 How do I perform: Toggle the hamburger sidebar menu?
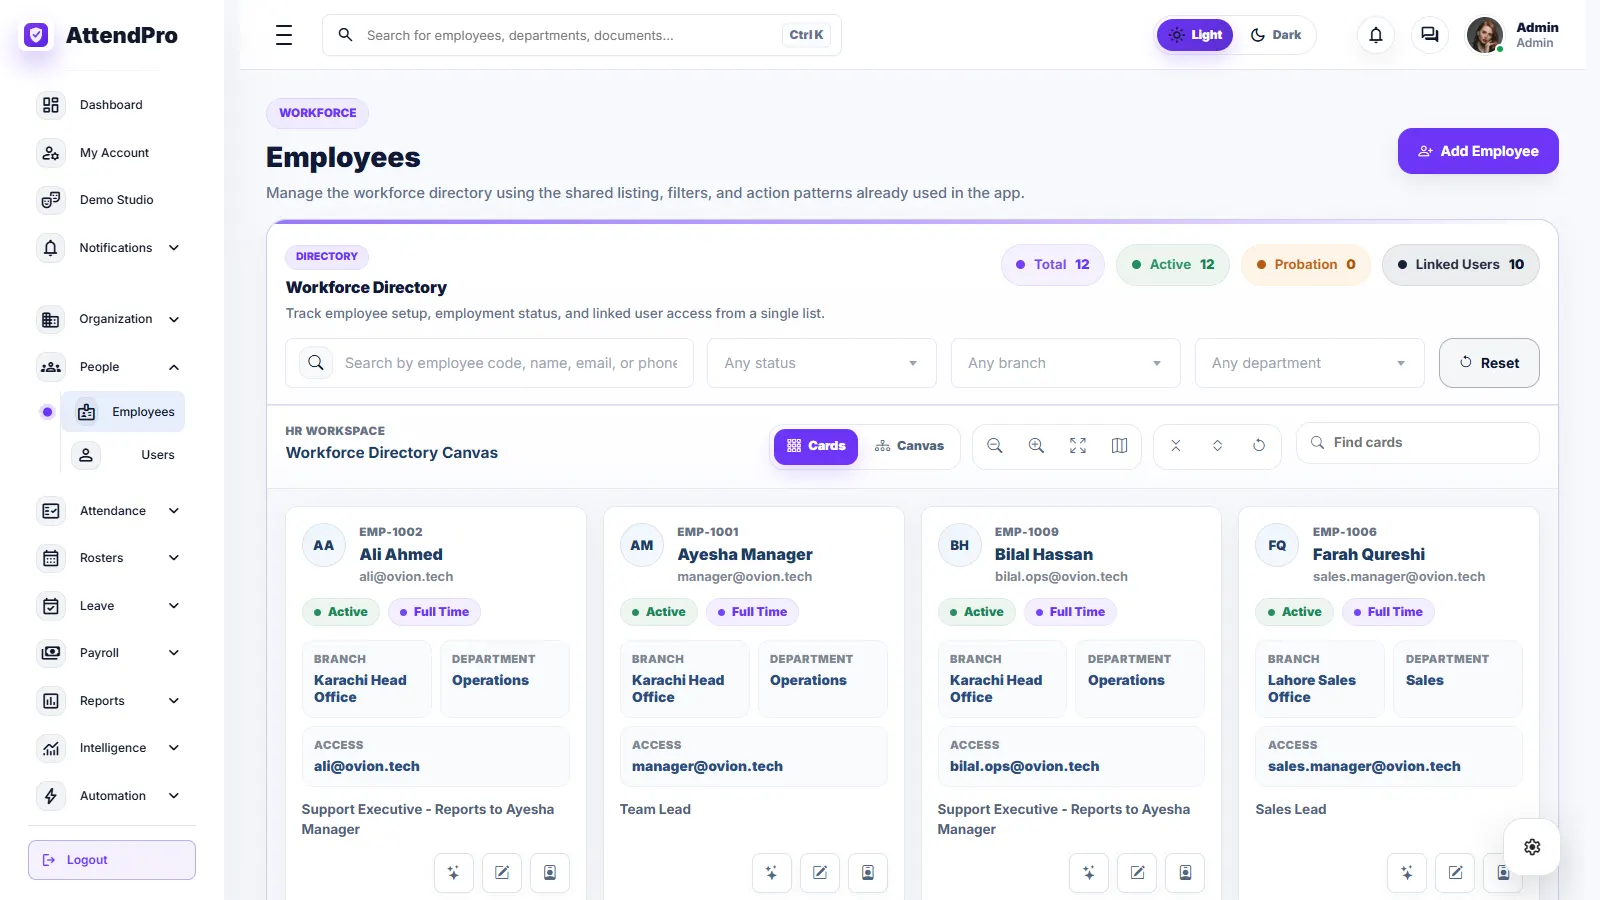[284, 35]
